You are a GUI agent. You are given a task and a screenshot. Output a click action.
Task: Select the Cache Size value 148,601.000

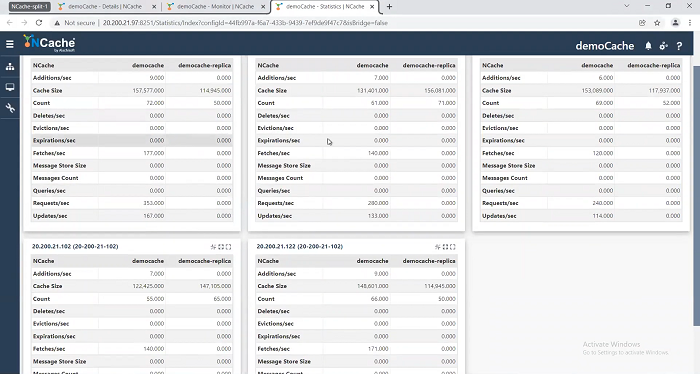[x=372, y=286]
